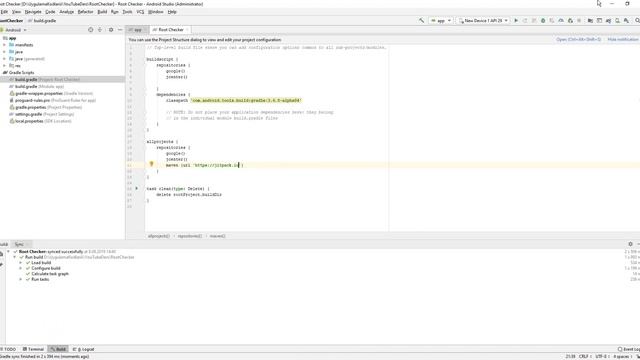Click the Make Project hammer icon
The image size is (640, 360).
[421, 20]
